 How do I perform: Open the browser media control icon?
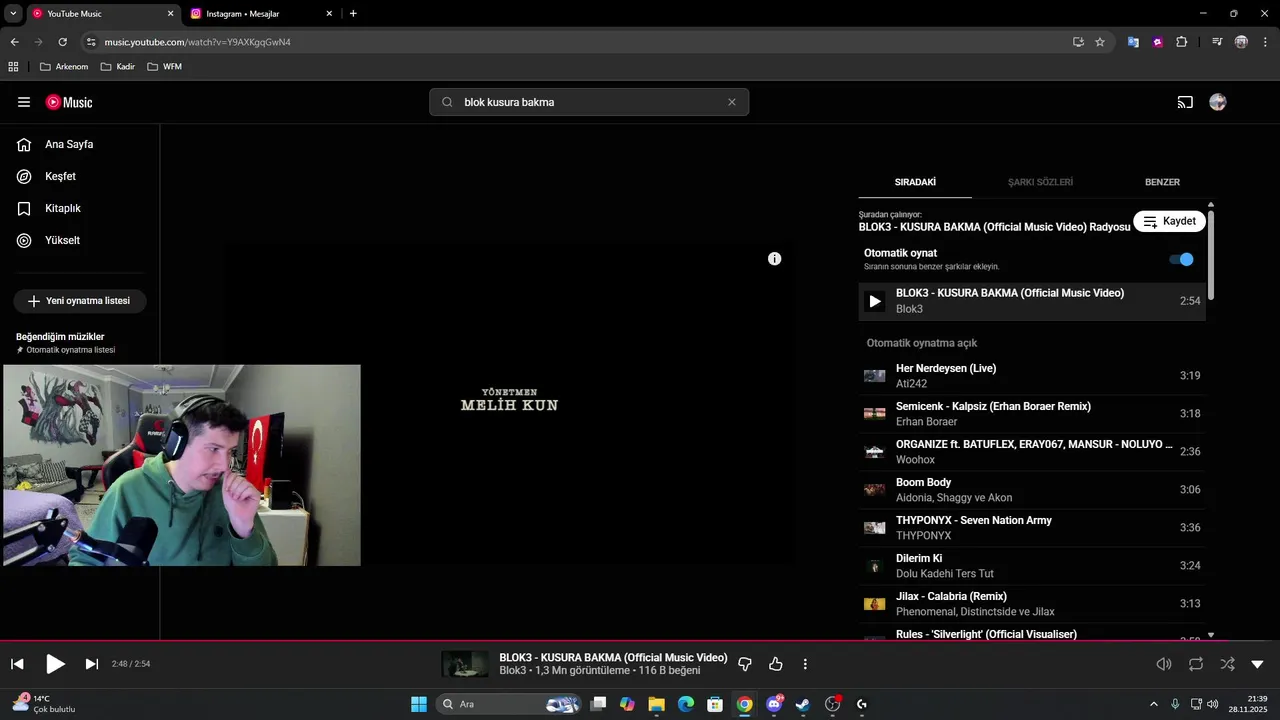click(x=1217, y=42)
